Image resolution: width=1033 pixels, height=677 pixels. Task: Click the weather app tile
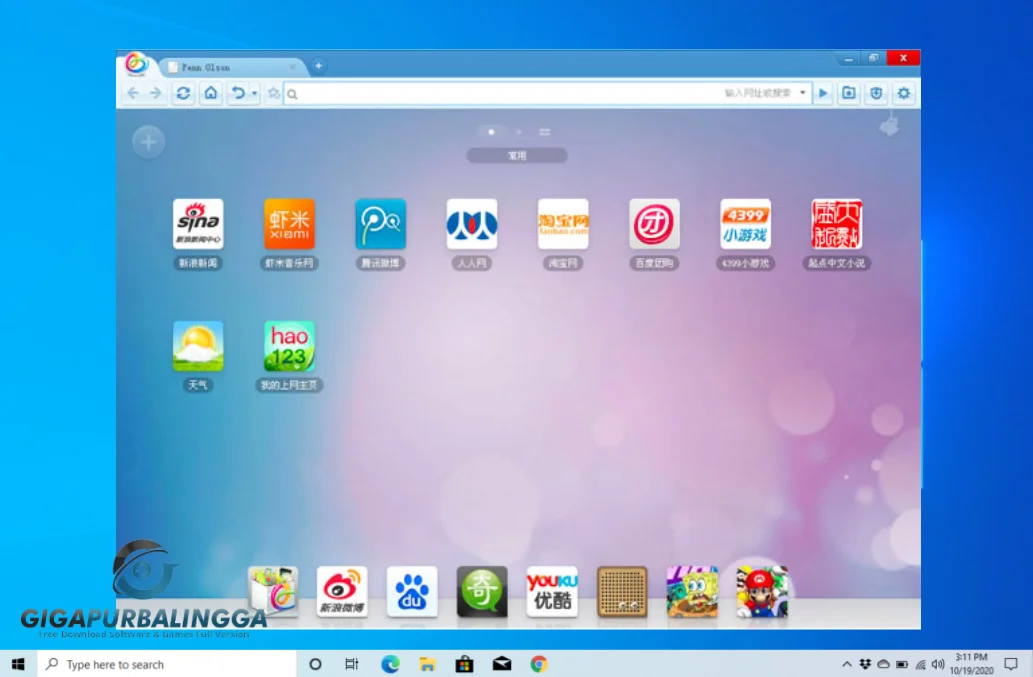197,345
